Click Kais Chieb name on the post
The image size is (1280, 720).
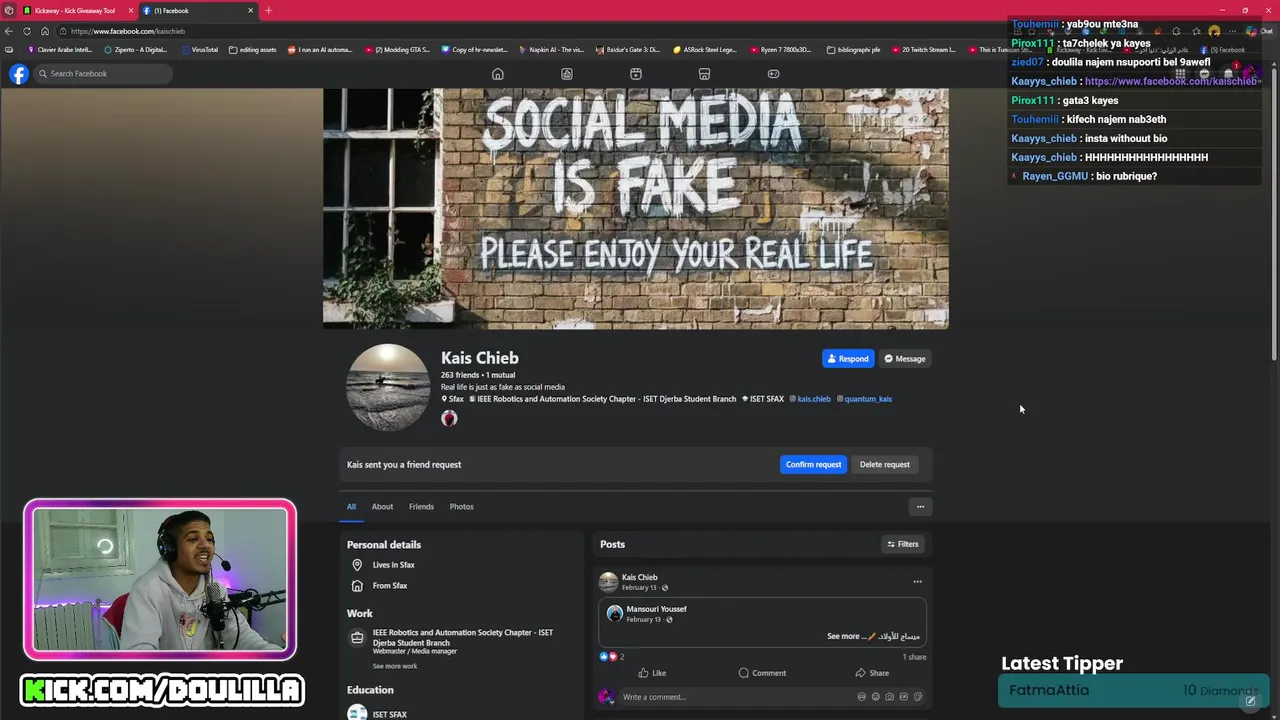[x=639, y=577]
